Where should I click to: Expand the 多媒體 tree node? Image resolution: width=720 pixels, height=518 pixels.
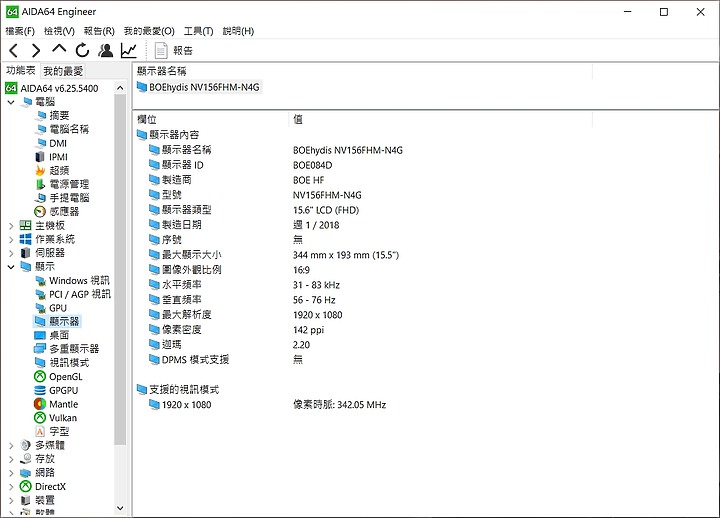coord(11,445)
